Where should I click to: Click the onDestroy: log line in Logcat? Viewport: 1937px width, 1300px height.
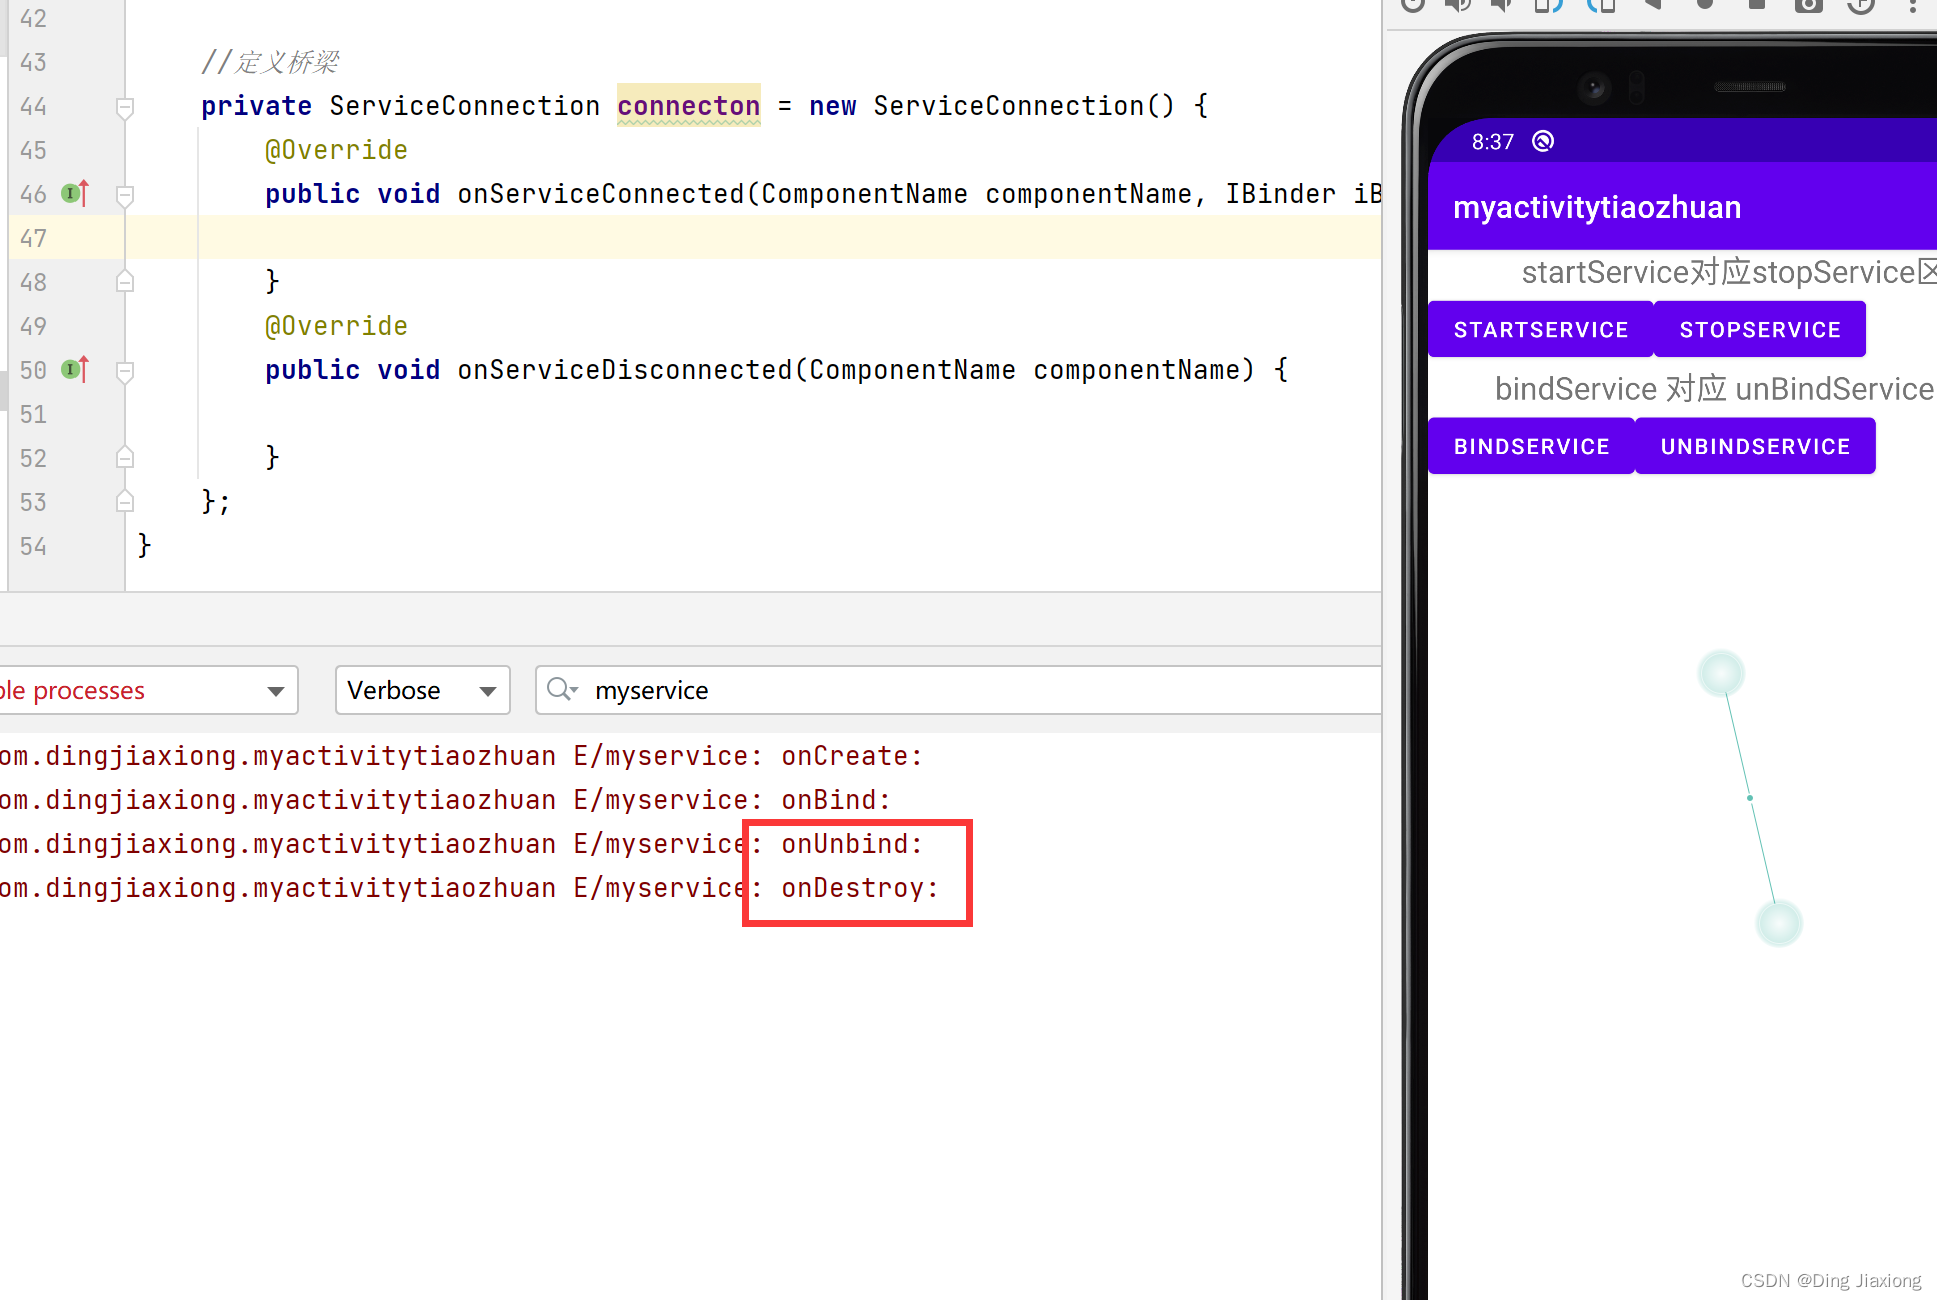coord(469,888)
